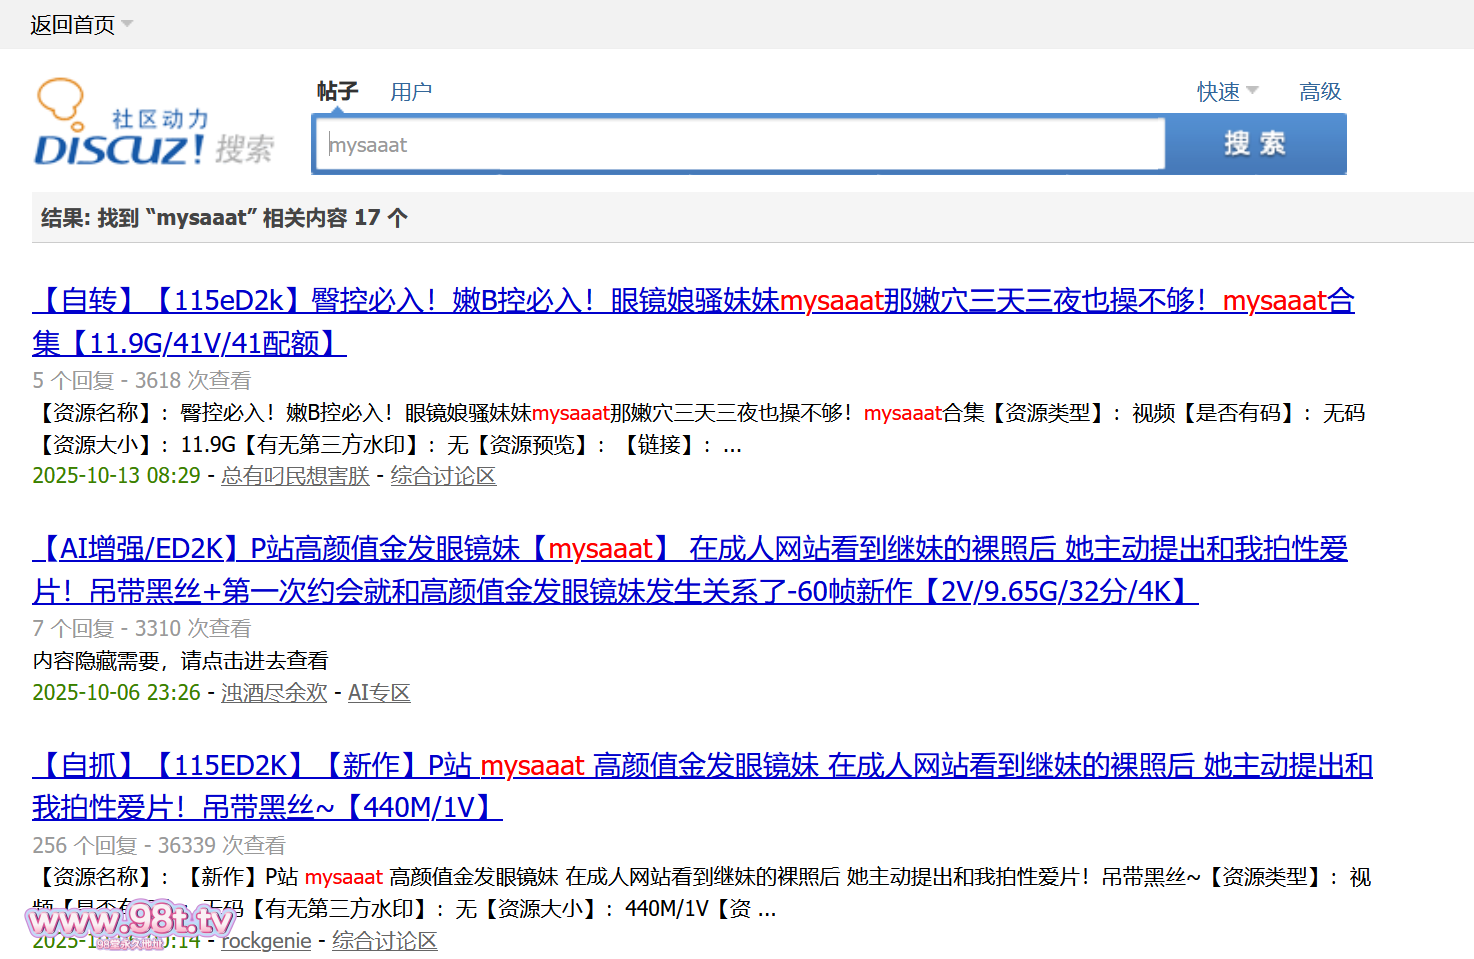Go back via the 返回首页 link
This screenshot has height=959, width=1474.
(x=72, y=25)
